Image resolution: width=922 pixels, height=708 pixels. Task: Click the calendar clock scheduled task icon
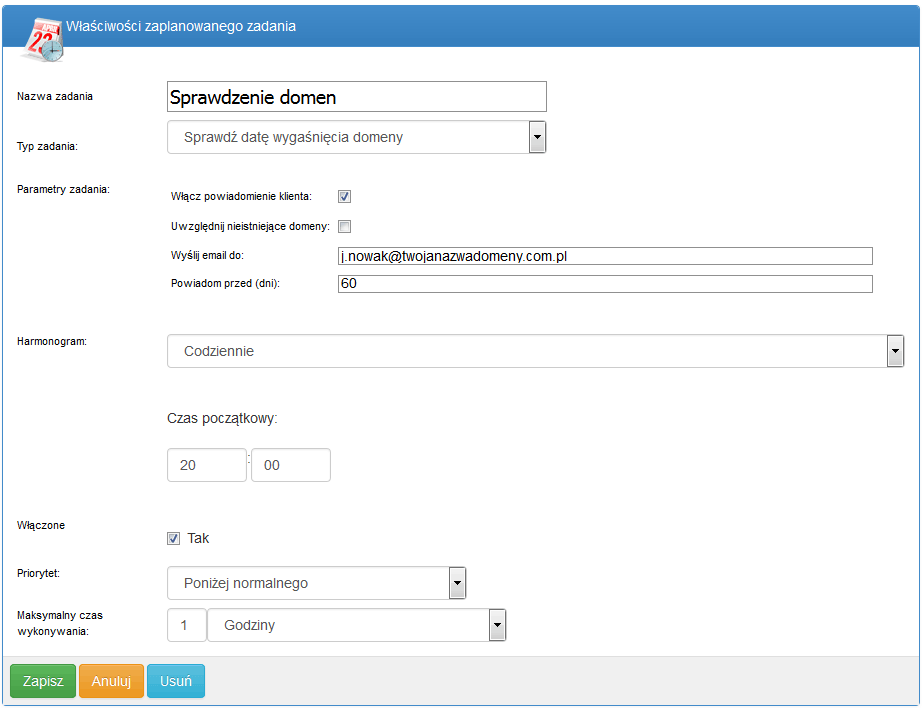pos(42,40)
